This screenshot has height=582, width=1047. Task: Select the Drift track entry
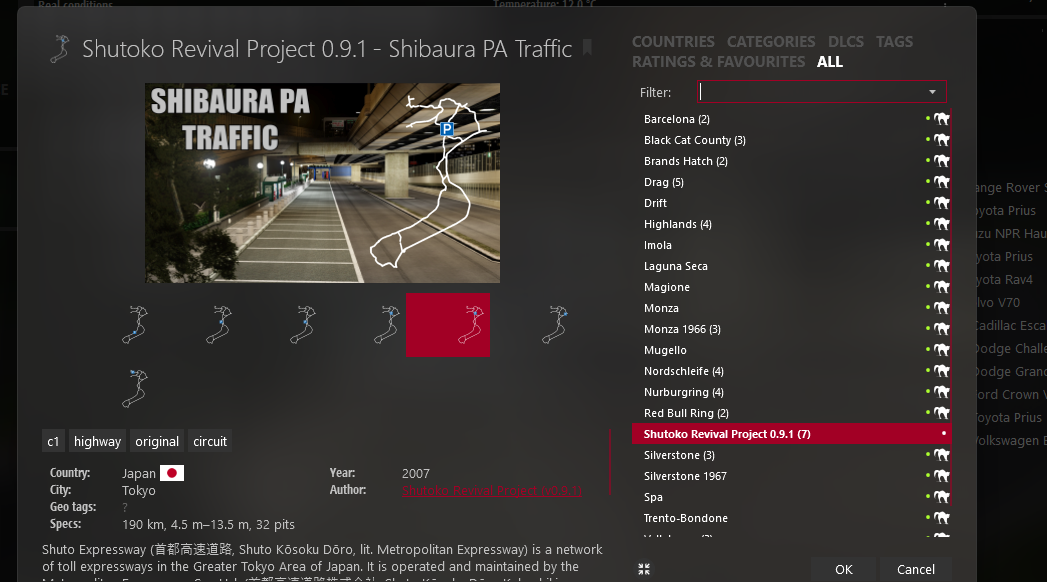click(791, 203)
